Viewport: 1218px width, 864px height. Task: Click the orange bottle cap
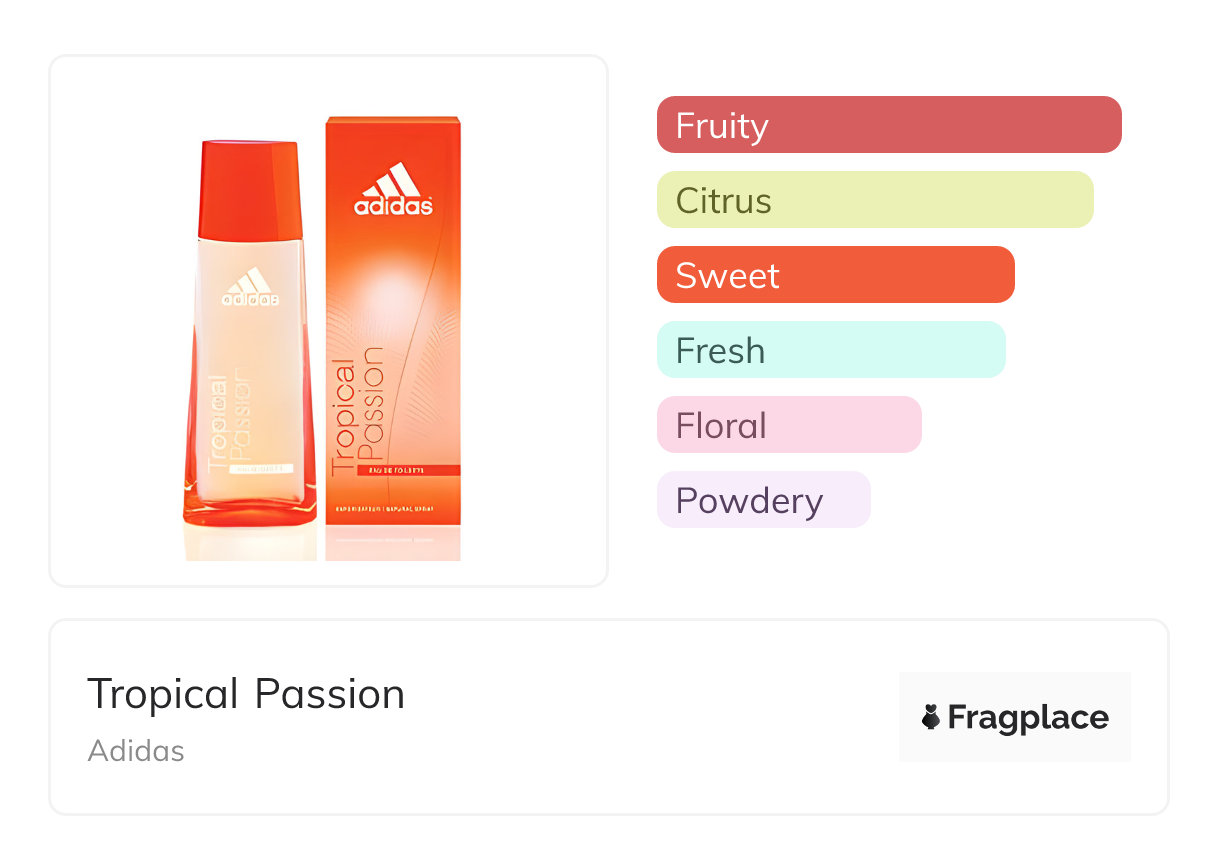250,190
